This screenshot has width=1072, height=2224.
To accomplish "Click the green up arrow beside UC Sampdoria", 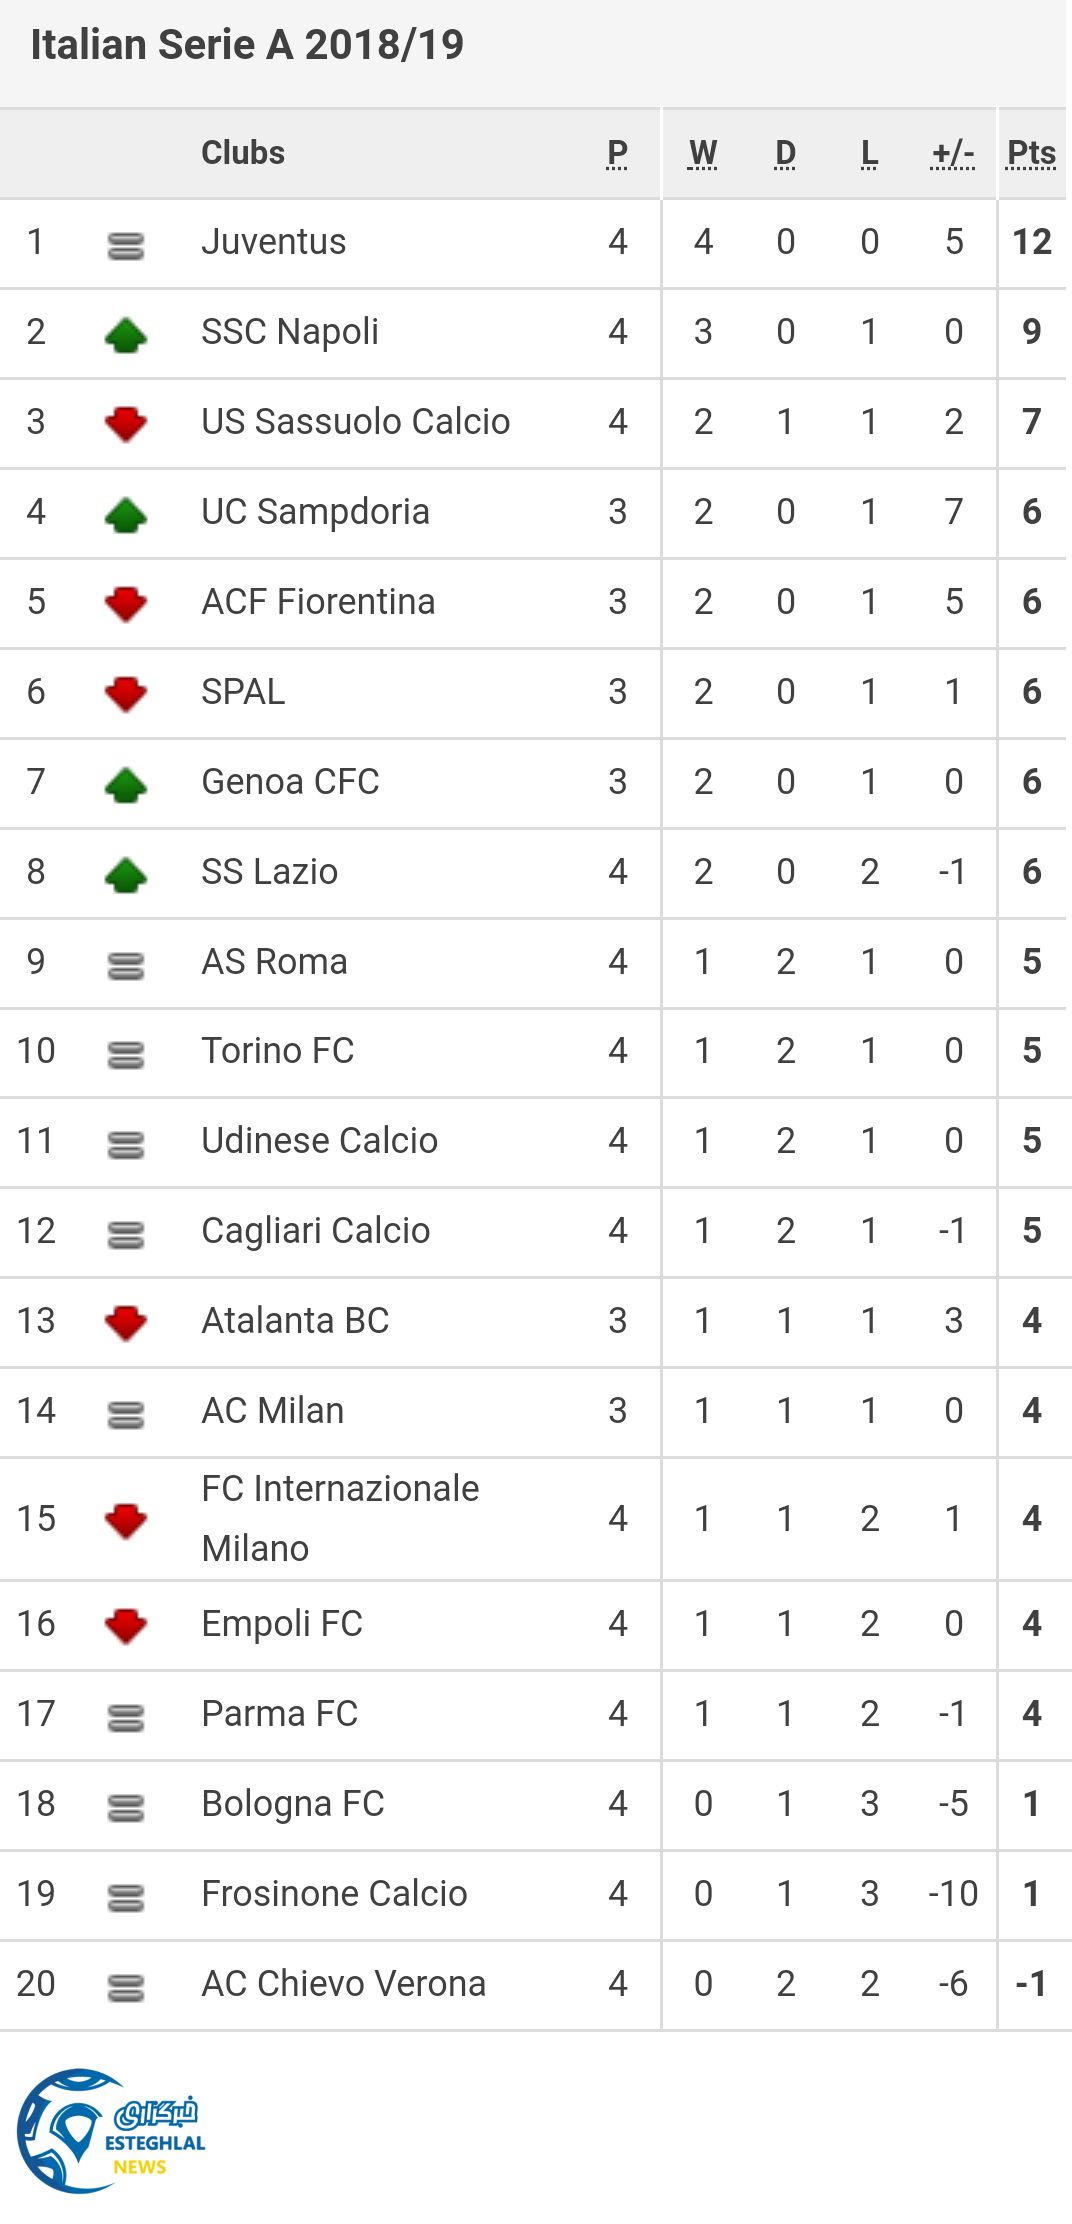I will 126,515.
